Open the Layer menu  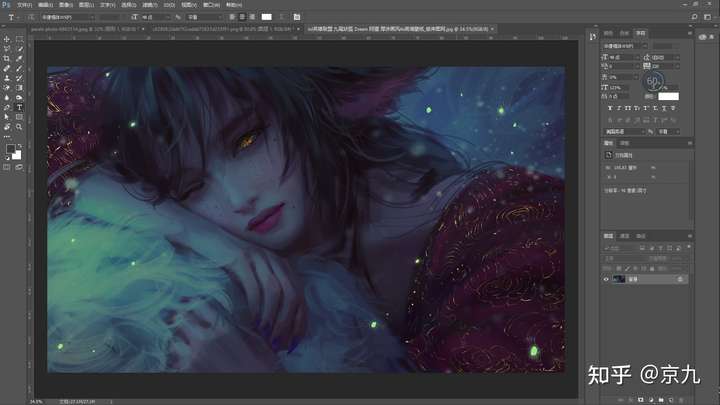(86, 5)
